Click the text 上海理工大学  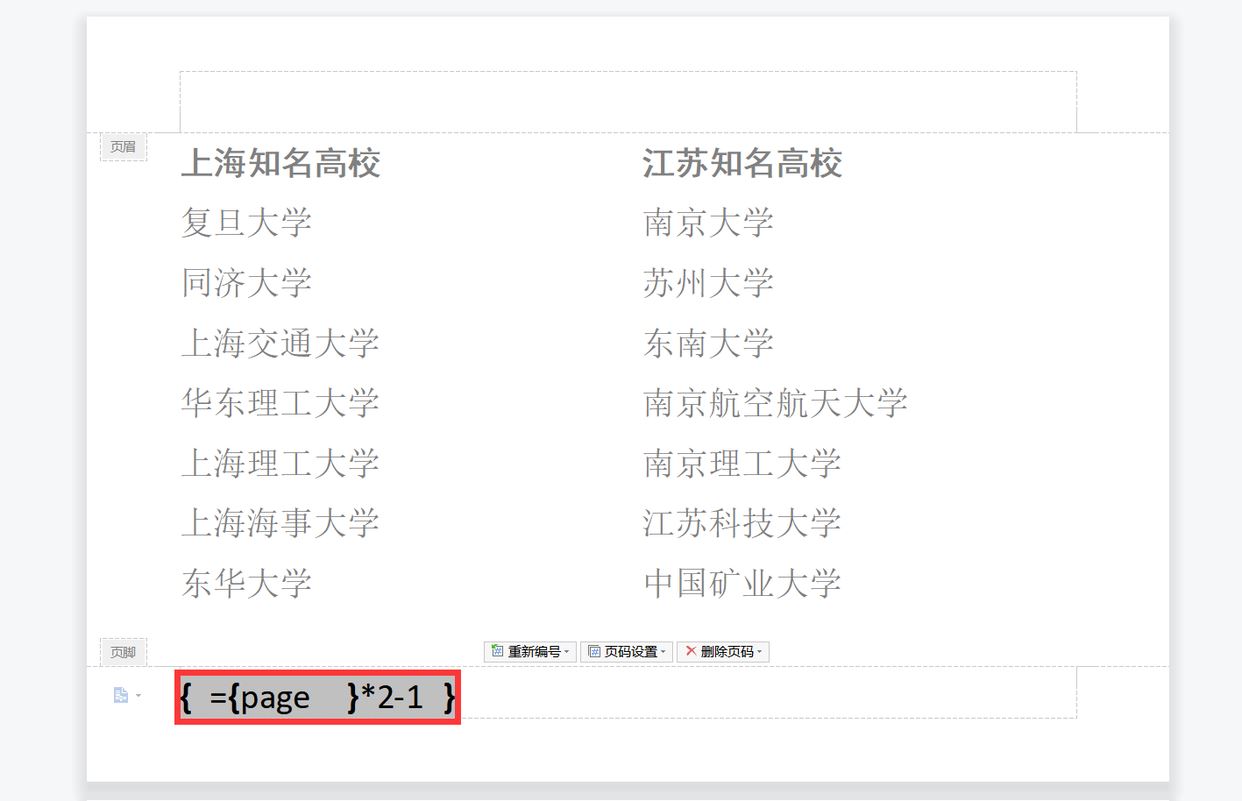tap(280, 463)
